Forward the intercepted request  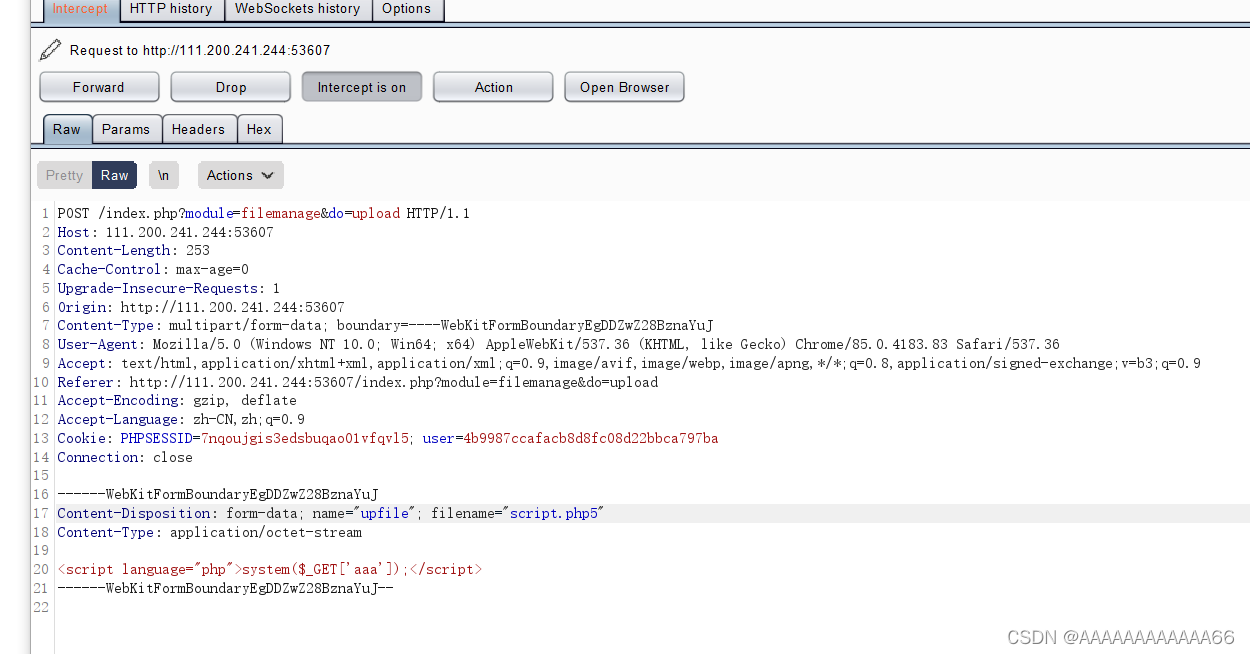[x=99, y=87]
